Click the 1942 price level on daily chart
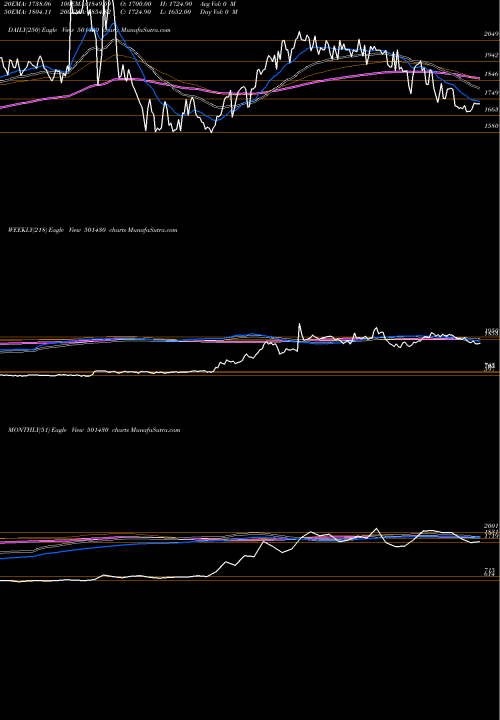Screen dimensions: 500x720 491,55
